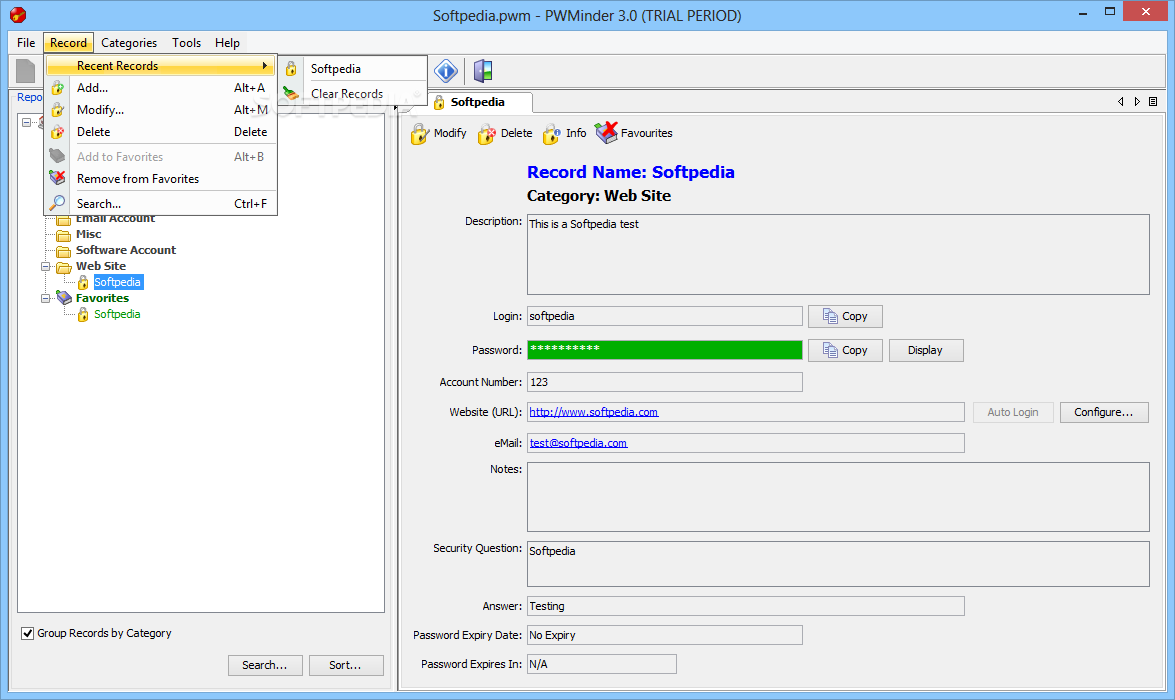Collapse the Favorites tree node

46,298
